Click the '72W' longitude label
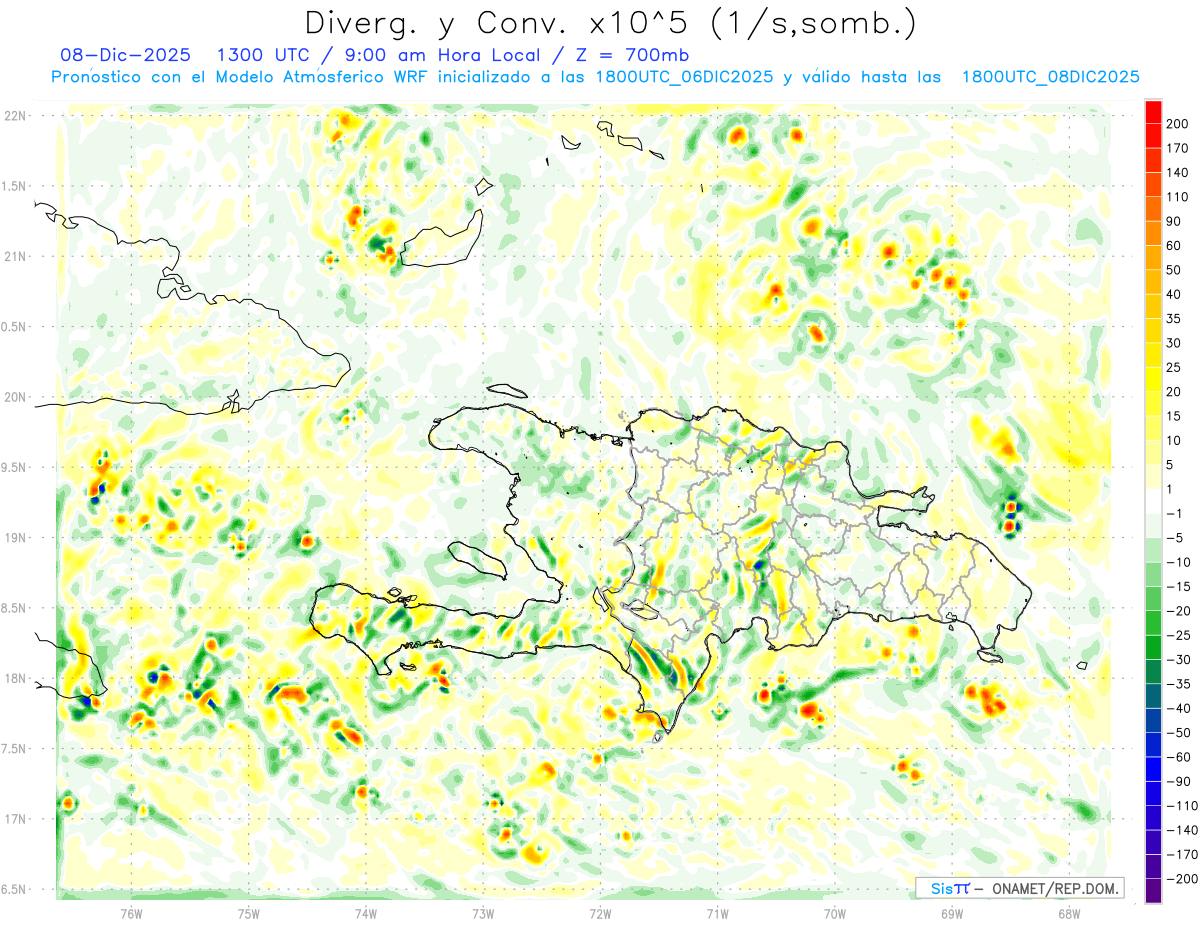This screenshot has height=927, width=1200. [x=600, y=913]
